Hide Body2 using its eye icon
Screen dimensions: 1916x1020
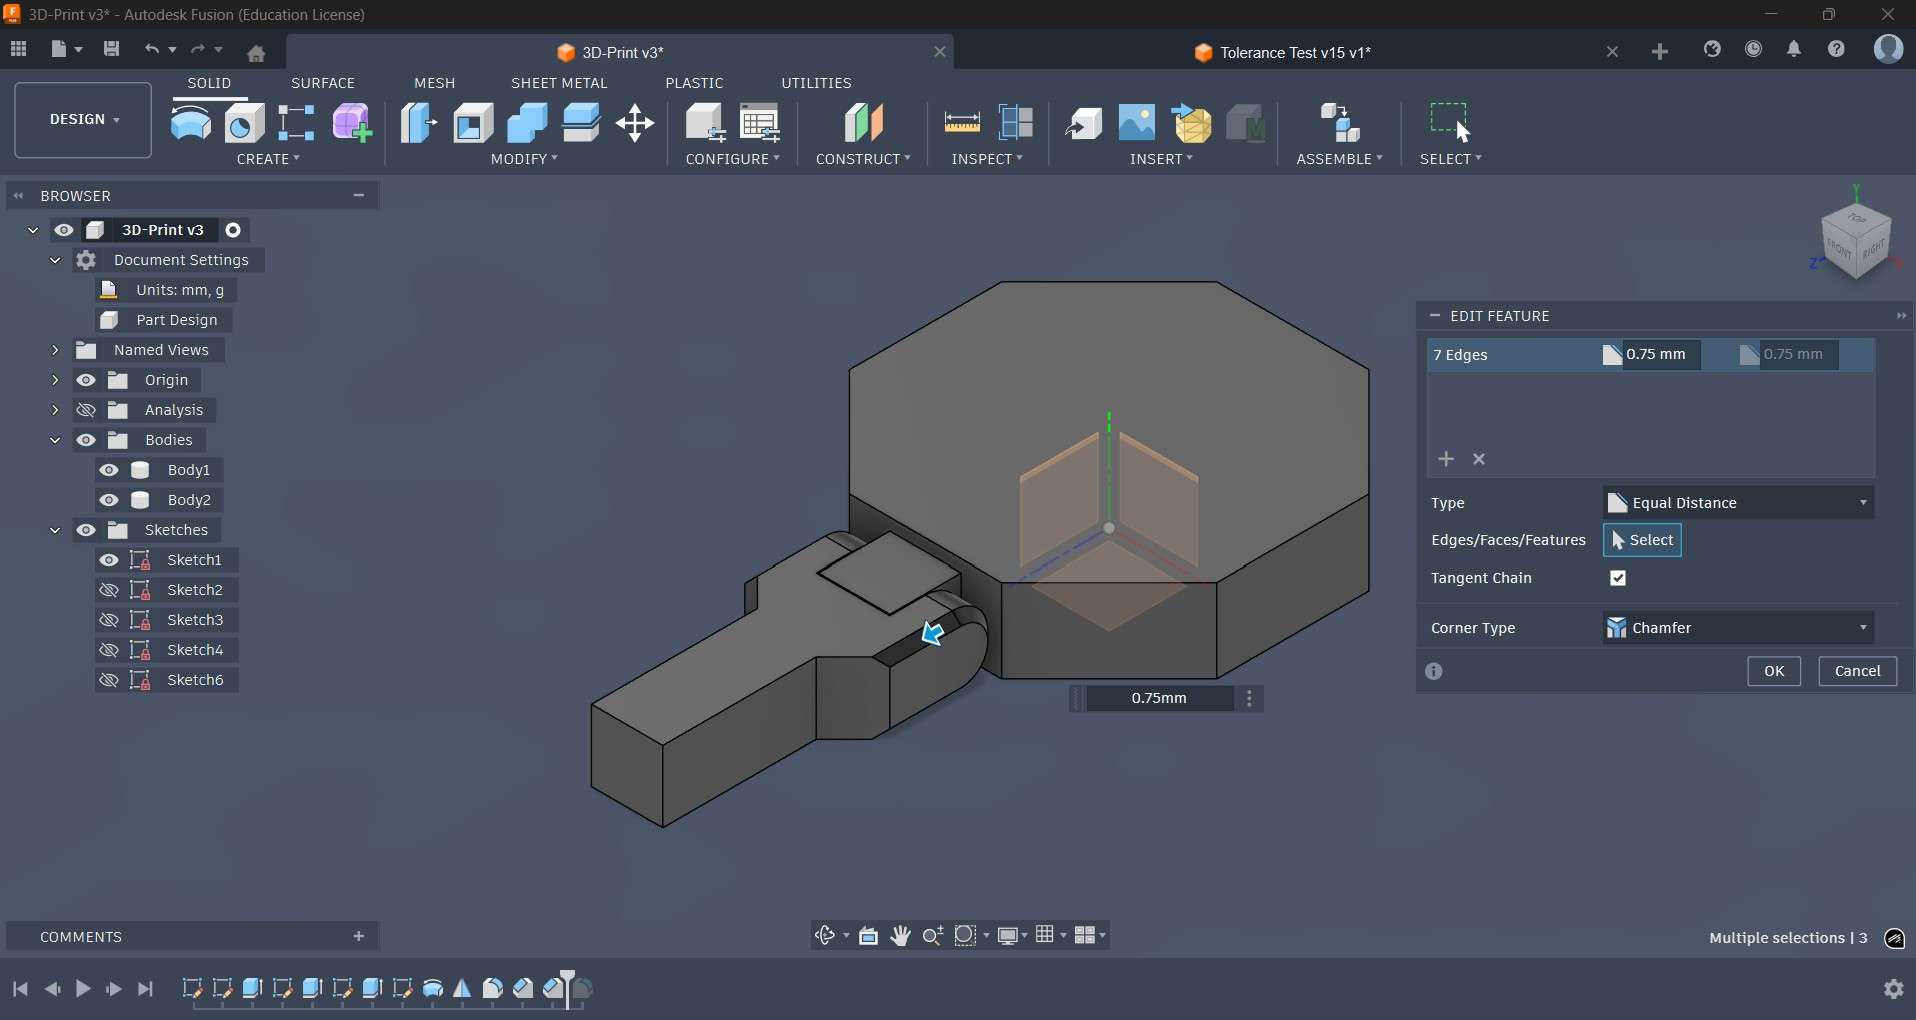109,500
